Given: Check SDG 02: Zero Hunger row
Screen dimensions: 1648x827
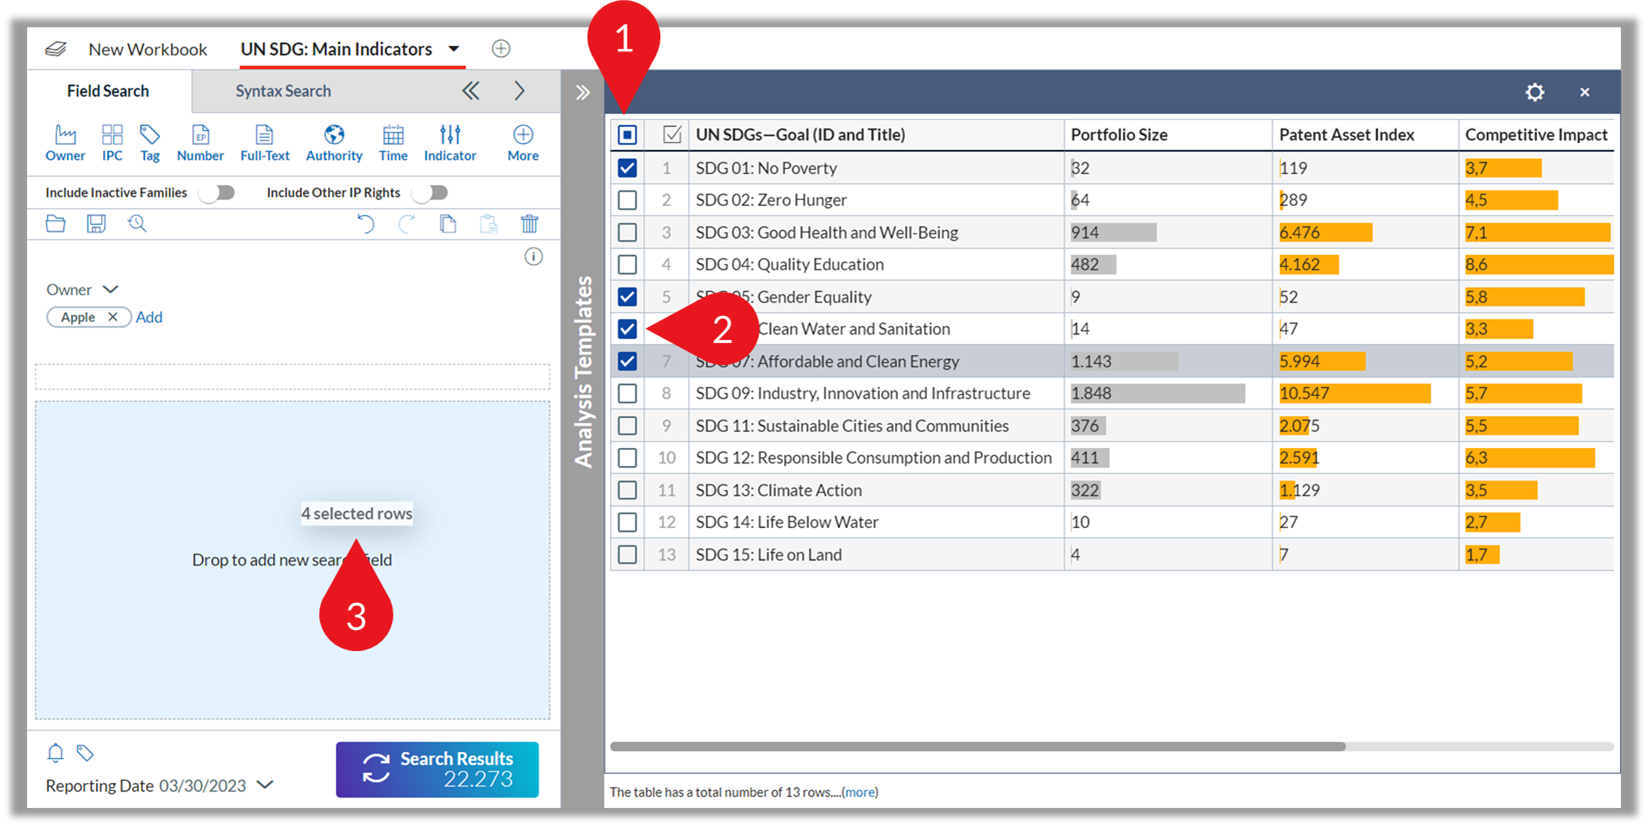Looking at the screenshot, I should pos(627,200).
